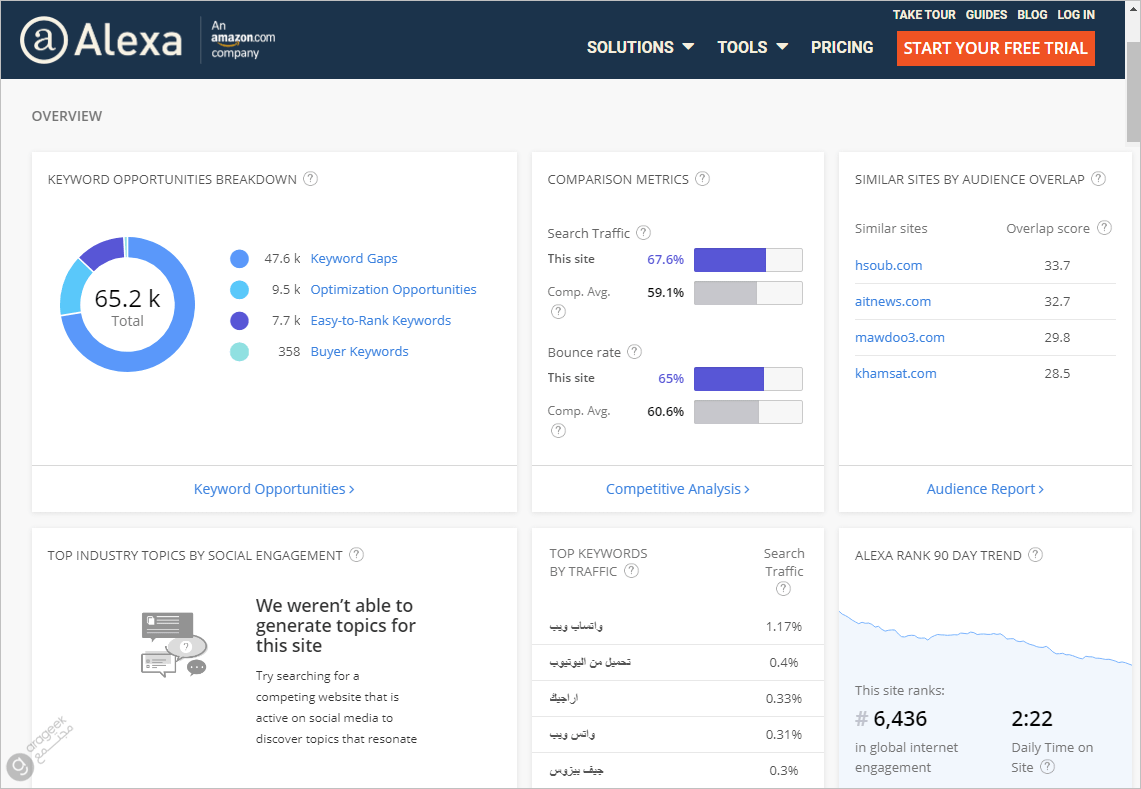Click the 65% bounce rate value
This screenshot has height=789, width=1141.
point(671,378)
